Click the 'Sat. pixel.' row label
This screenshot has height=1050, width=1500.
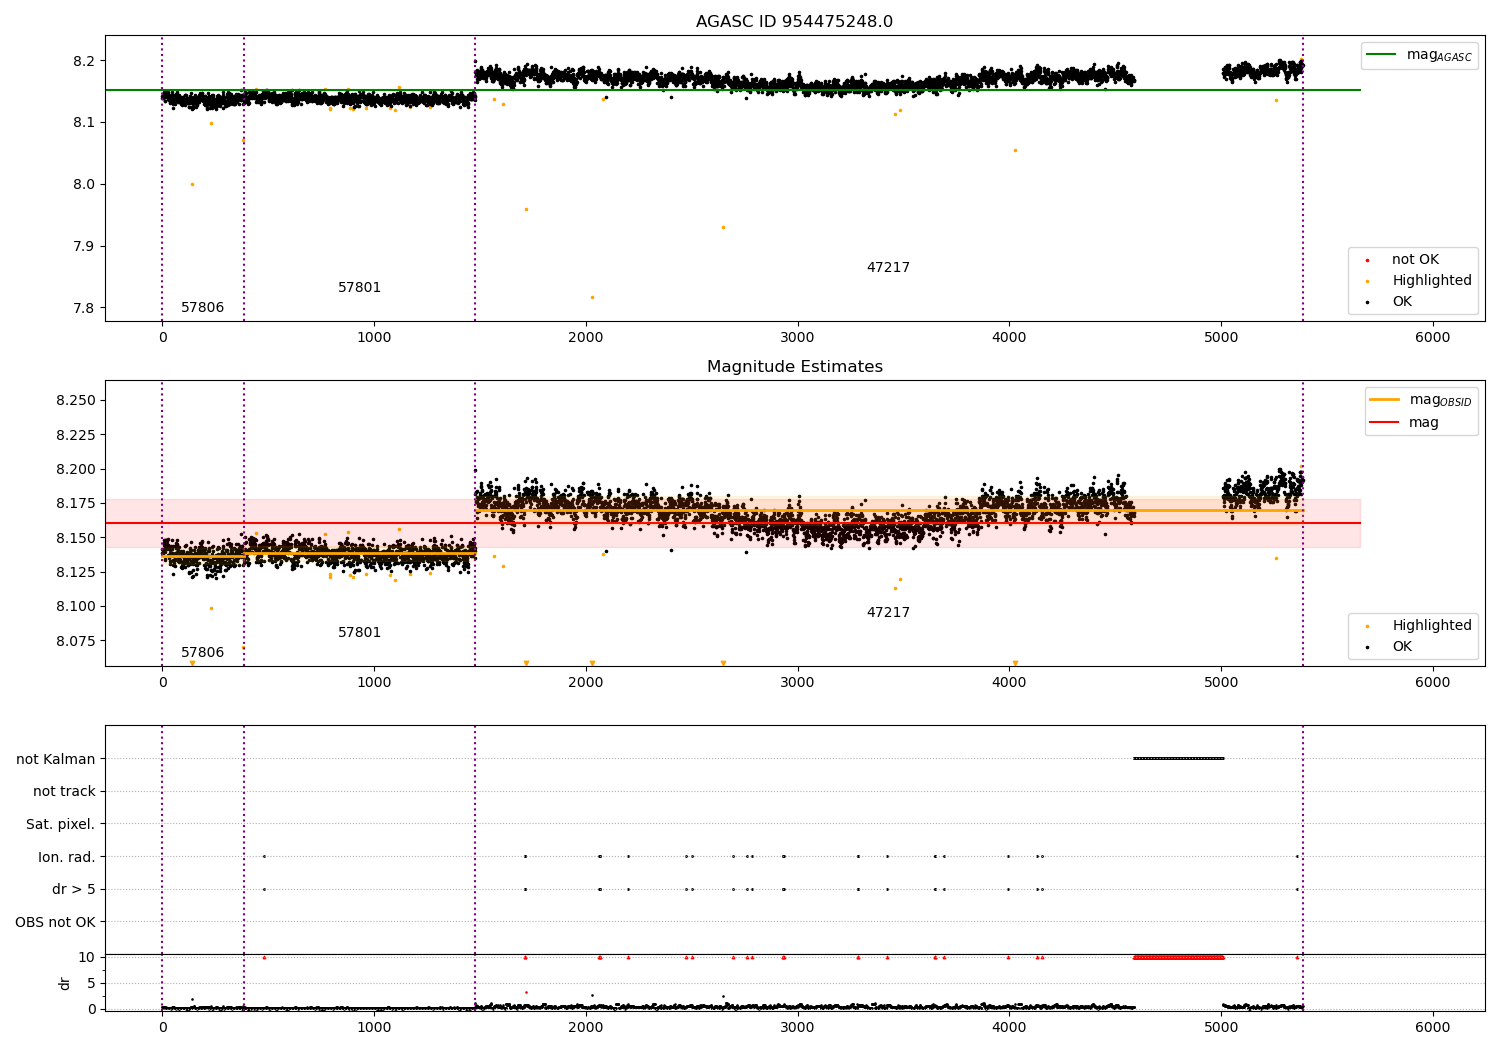click(x=61, y=825)
